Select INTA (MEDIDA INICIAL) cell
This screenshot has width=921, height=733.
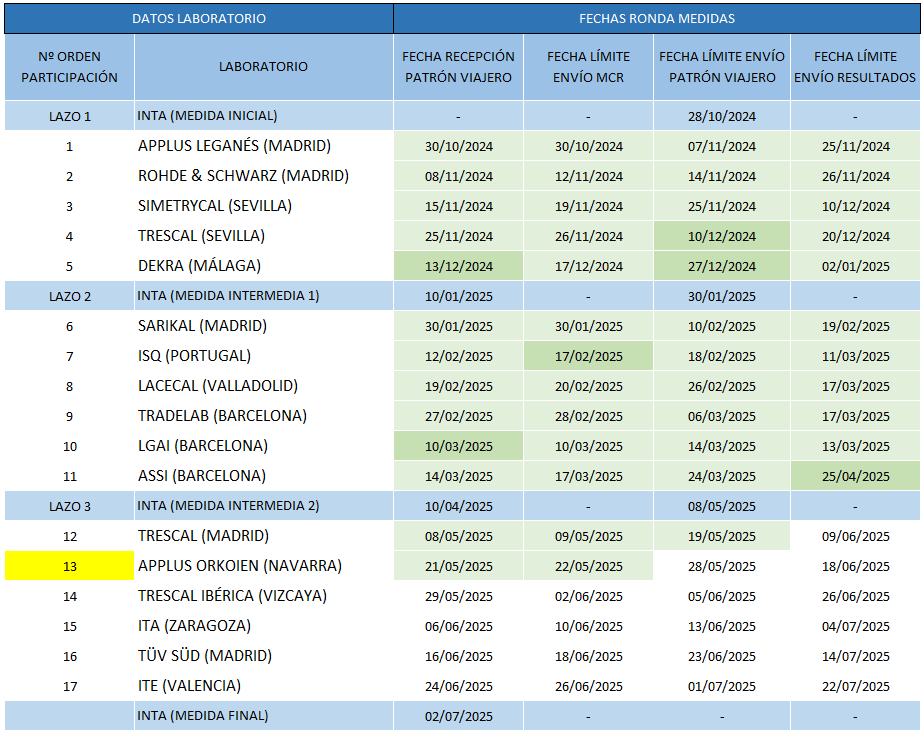pyautogui.click(x=264, y=116)
